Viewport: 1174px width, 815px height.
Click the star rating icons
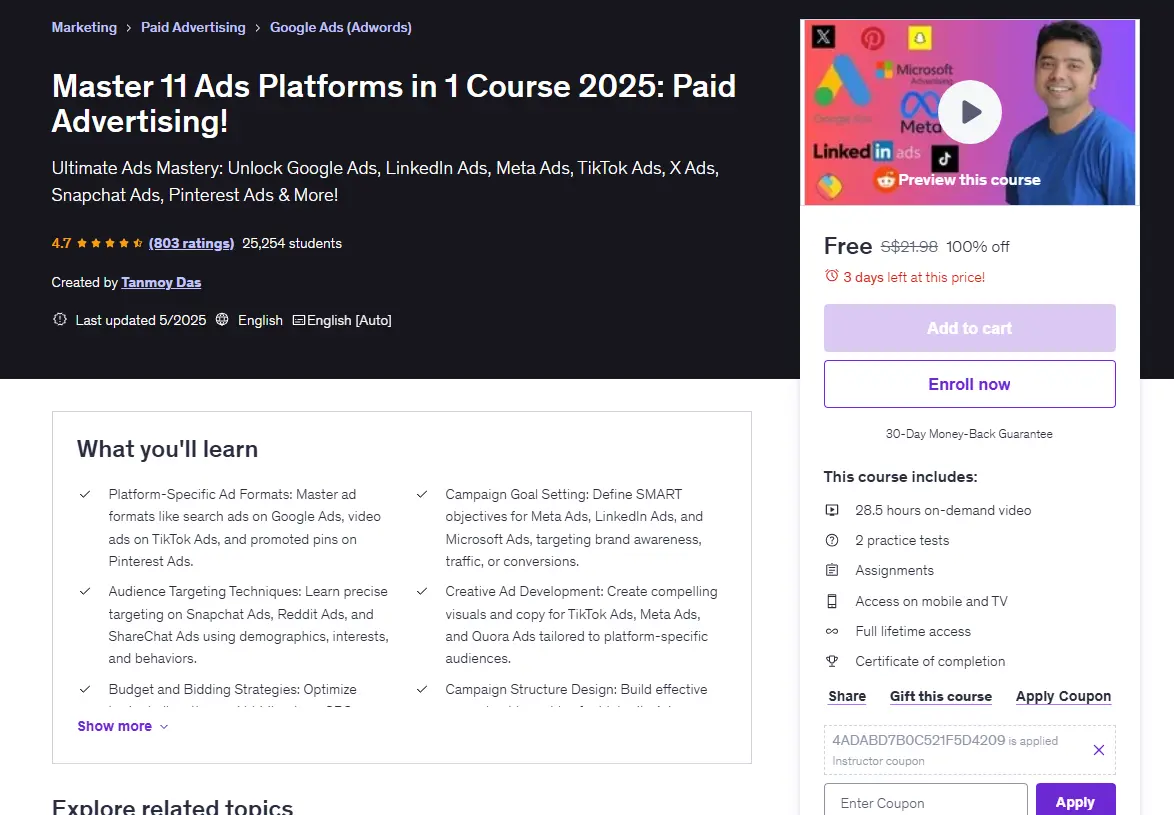109,243
